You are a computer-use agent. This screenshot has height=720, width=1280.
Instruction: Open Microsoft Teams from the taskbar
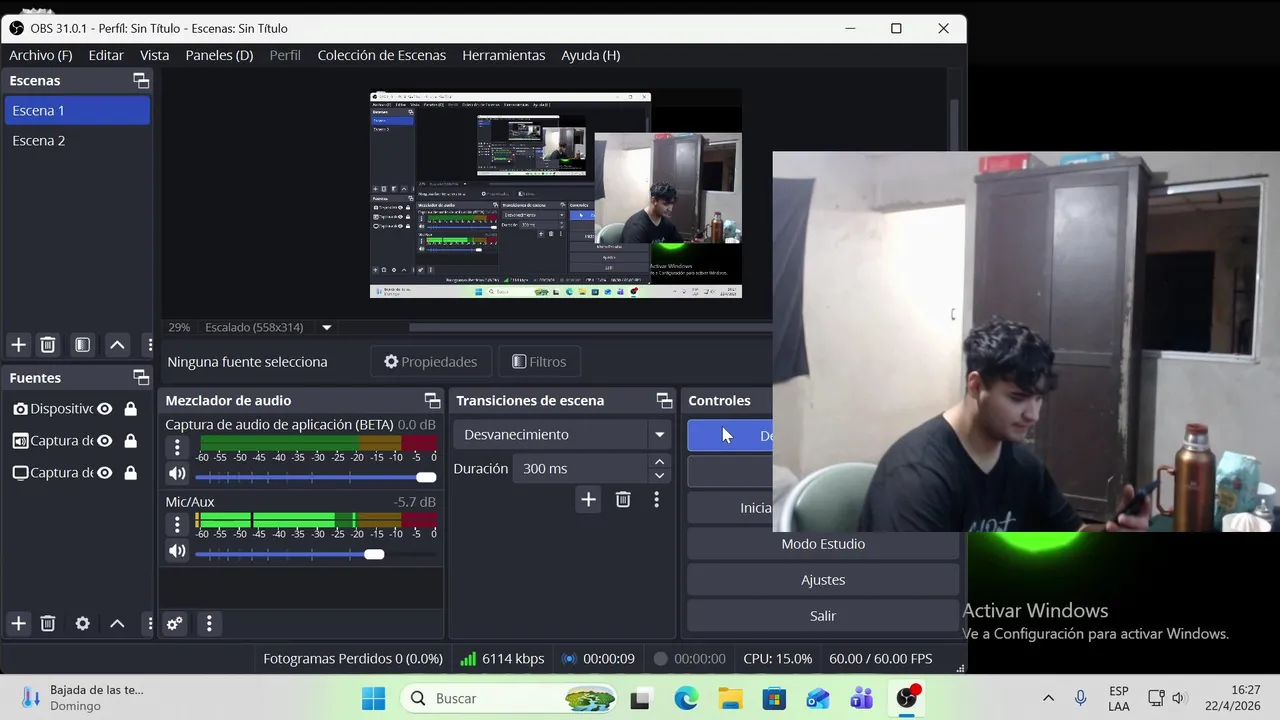coord(862,698)
